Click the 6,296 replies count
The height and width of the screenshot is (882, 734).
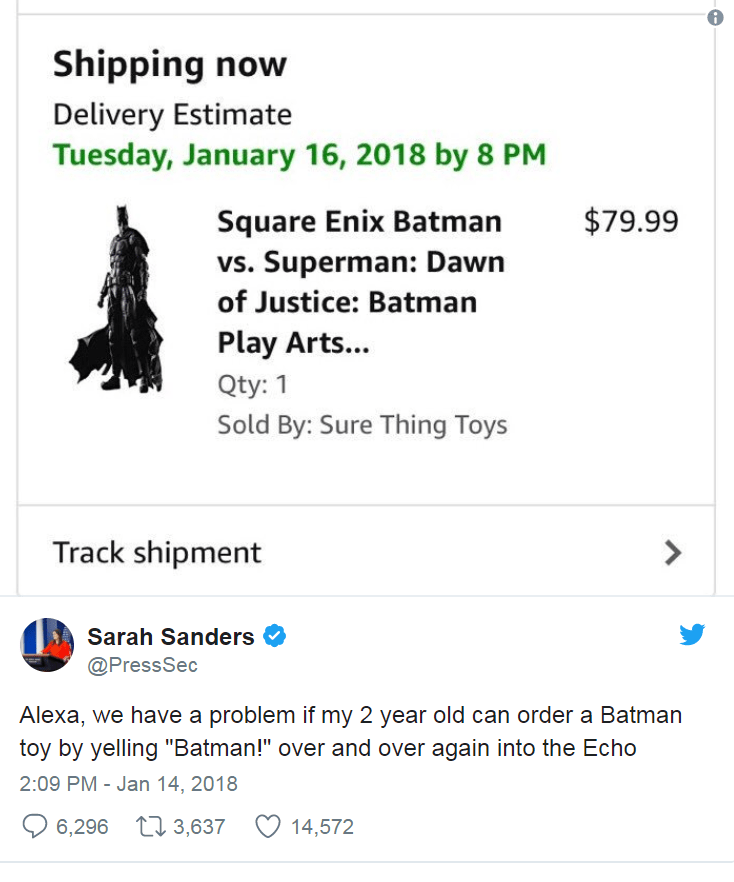pos(79,827)
